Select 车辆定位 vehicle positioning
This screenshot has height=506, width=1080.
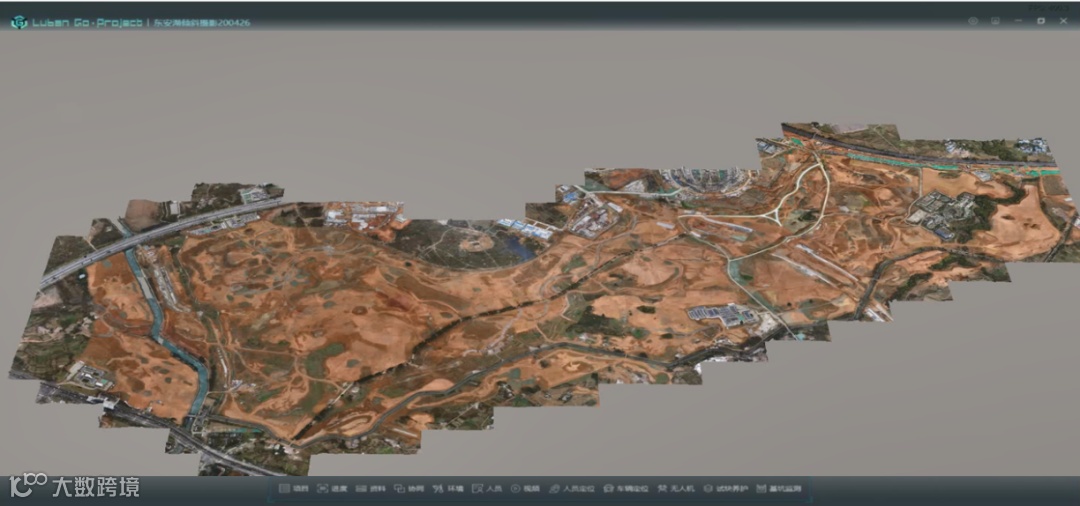coord(626,489)
